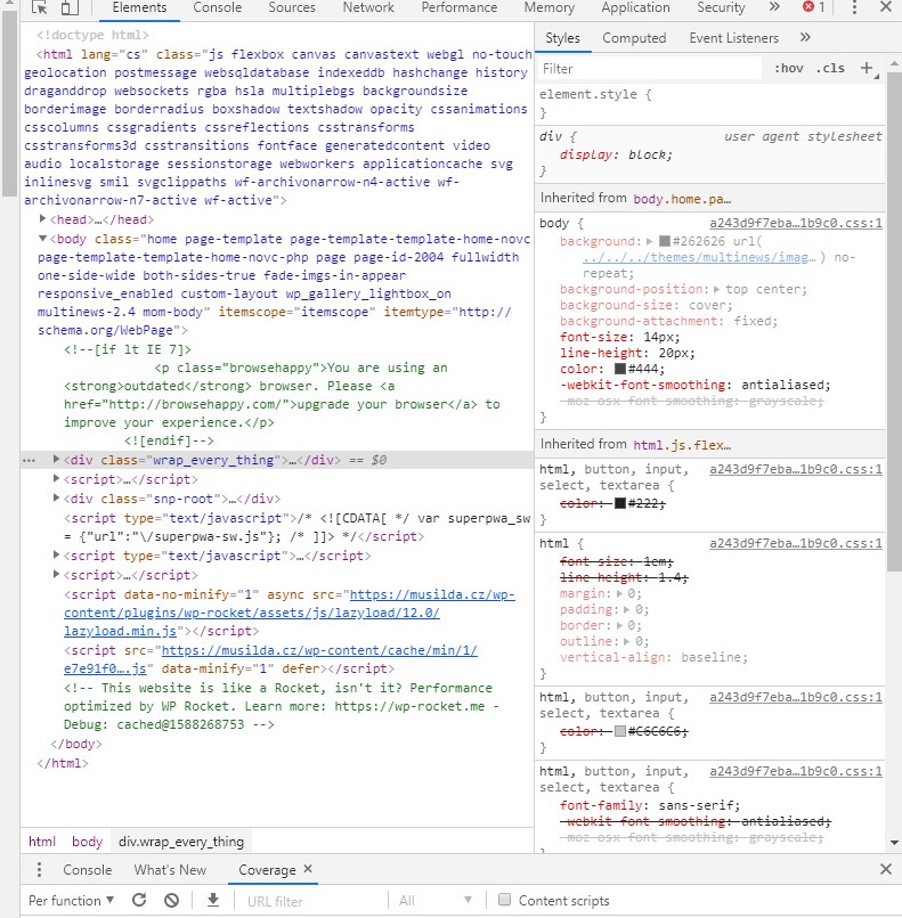Select the Security tab

pyautogui.click(x=721, y=8)
